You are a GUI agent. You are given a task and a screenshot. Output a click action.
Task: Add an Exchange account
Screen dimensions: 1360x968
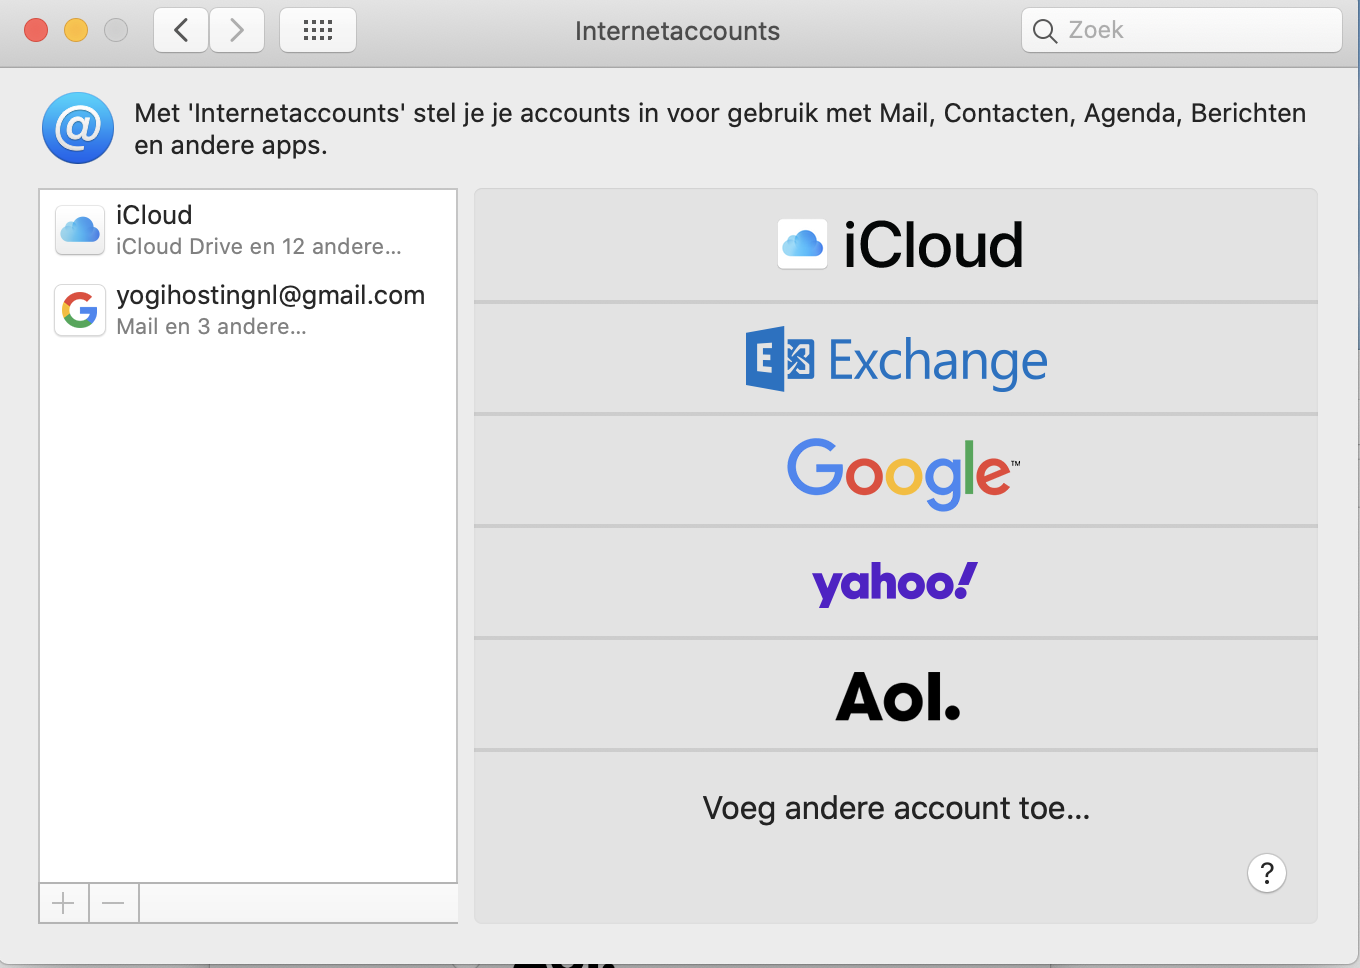(x=896, y=358)
